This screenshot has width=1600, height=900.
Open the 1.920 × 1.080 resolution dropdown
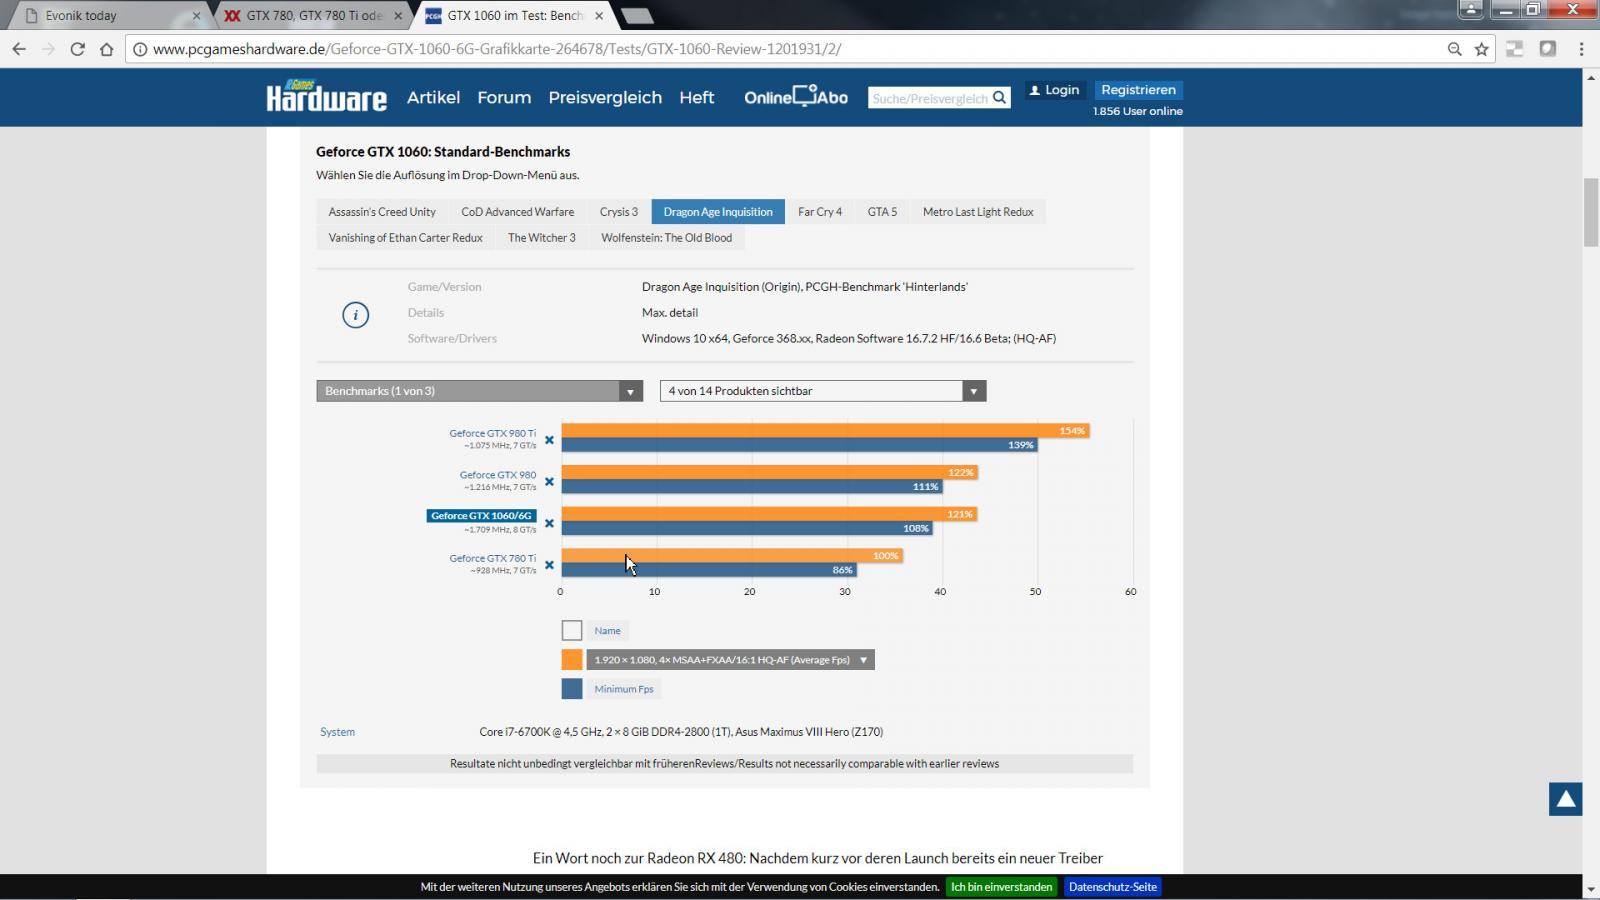[730, 660]
